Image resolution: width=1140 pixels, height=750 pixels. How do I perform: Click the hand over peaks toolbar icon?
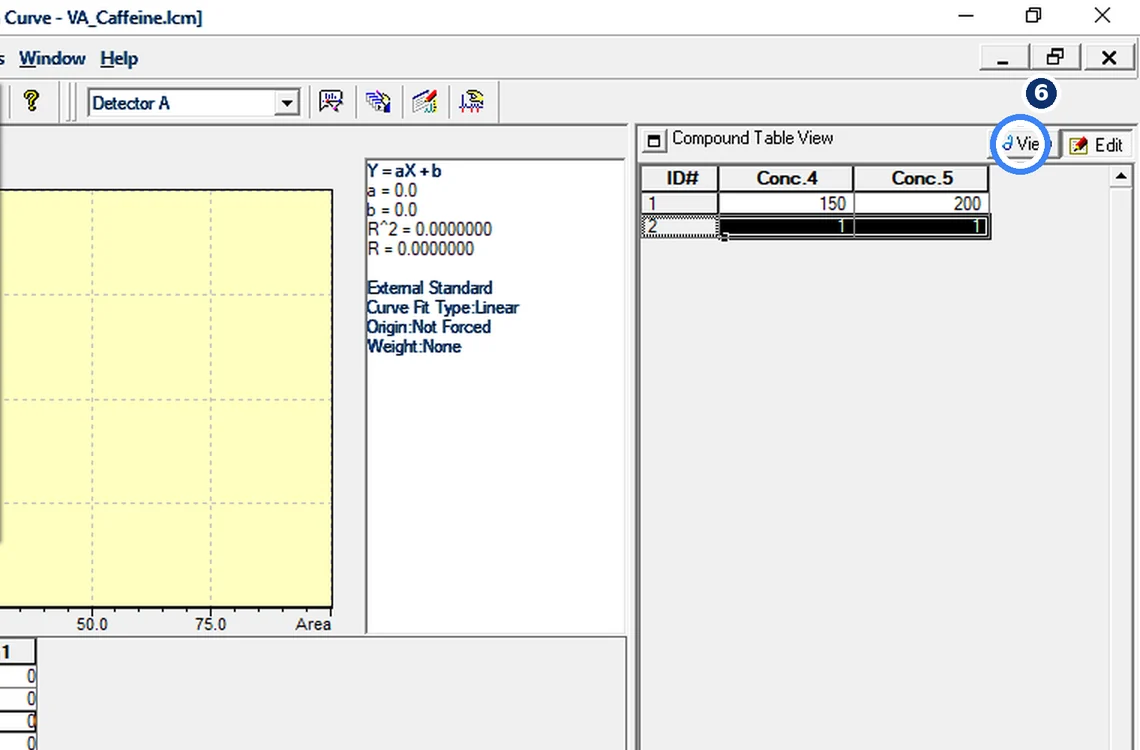472,101
